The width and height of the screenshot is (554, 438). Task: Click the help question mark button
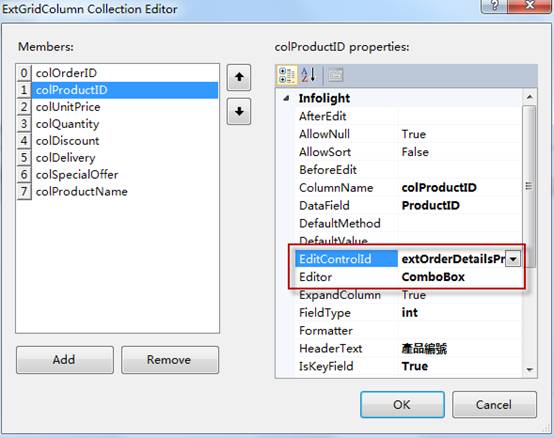(495, 6)
